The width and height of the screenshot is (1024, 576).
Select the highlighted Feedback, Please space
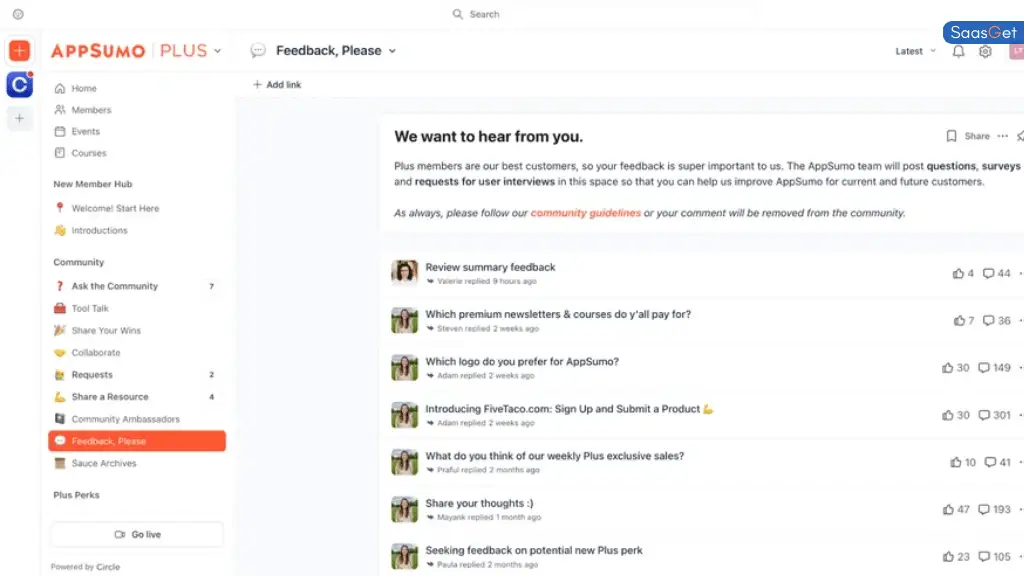[x=137, y=441]
